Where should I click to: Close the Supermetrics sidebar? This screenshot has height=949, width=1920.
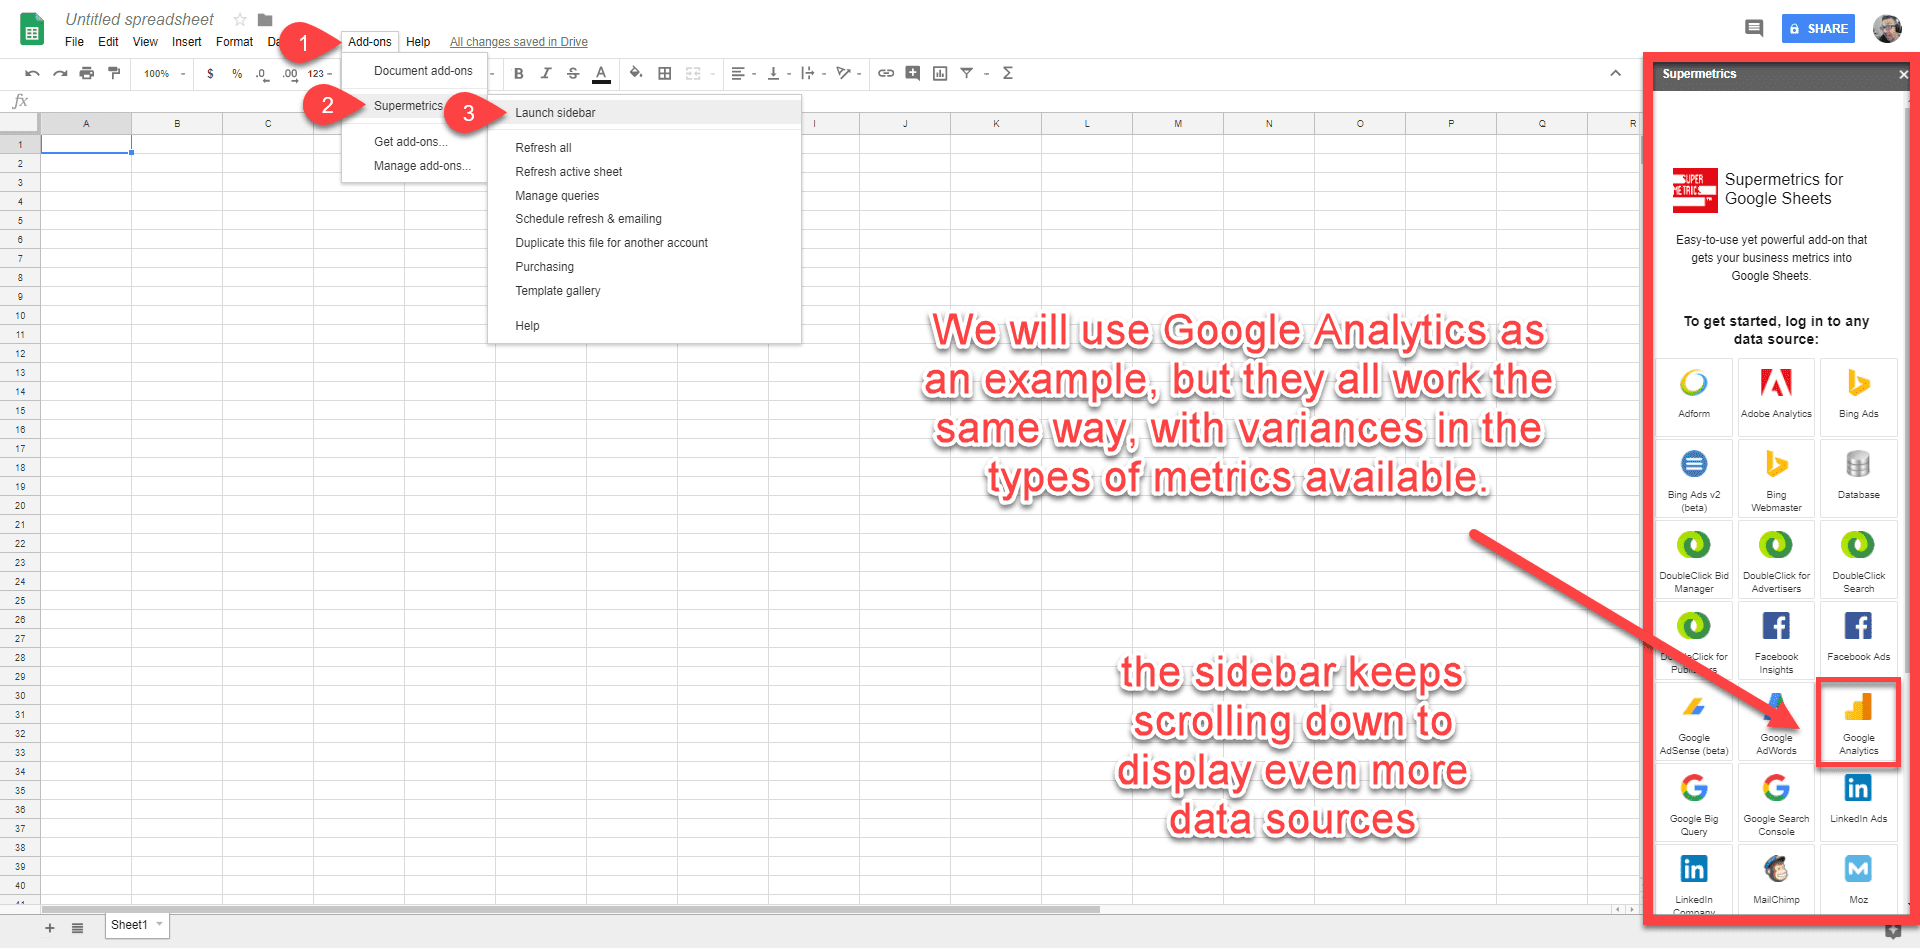(x=1902, y=75)
